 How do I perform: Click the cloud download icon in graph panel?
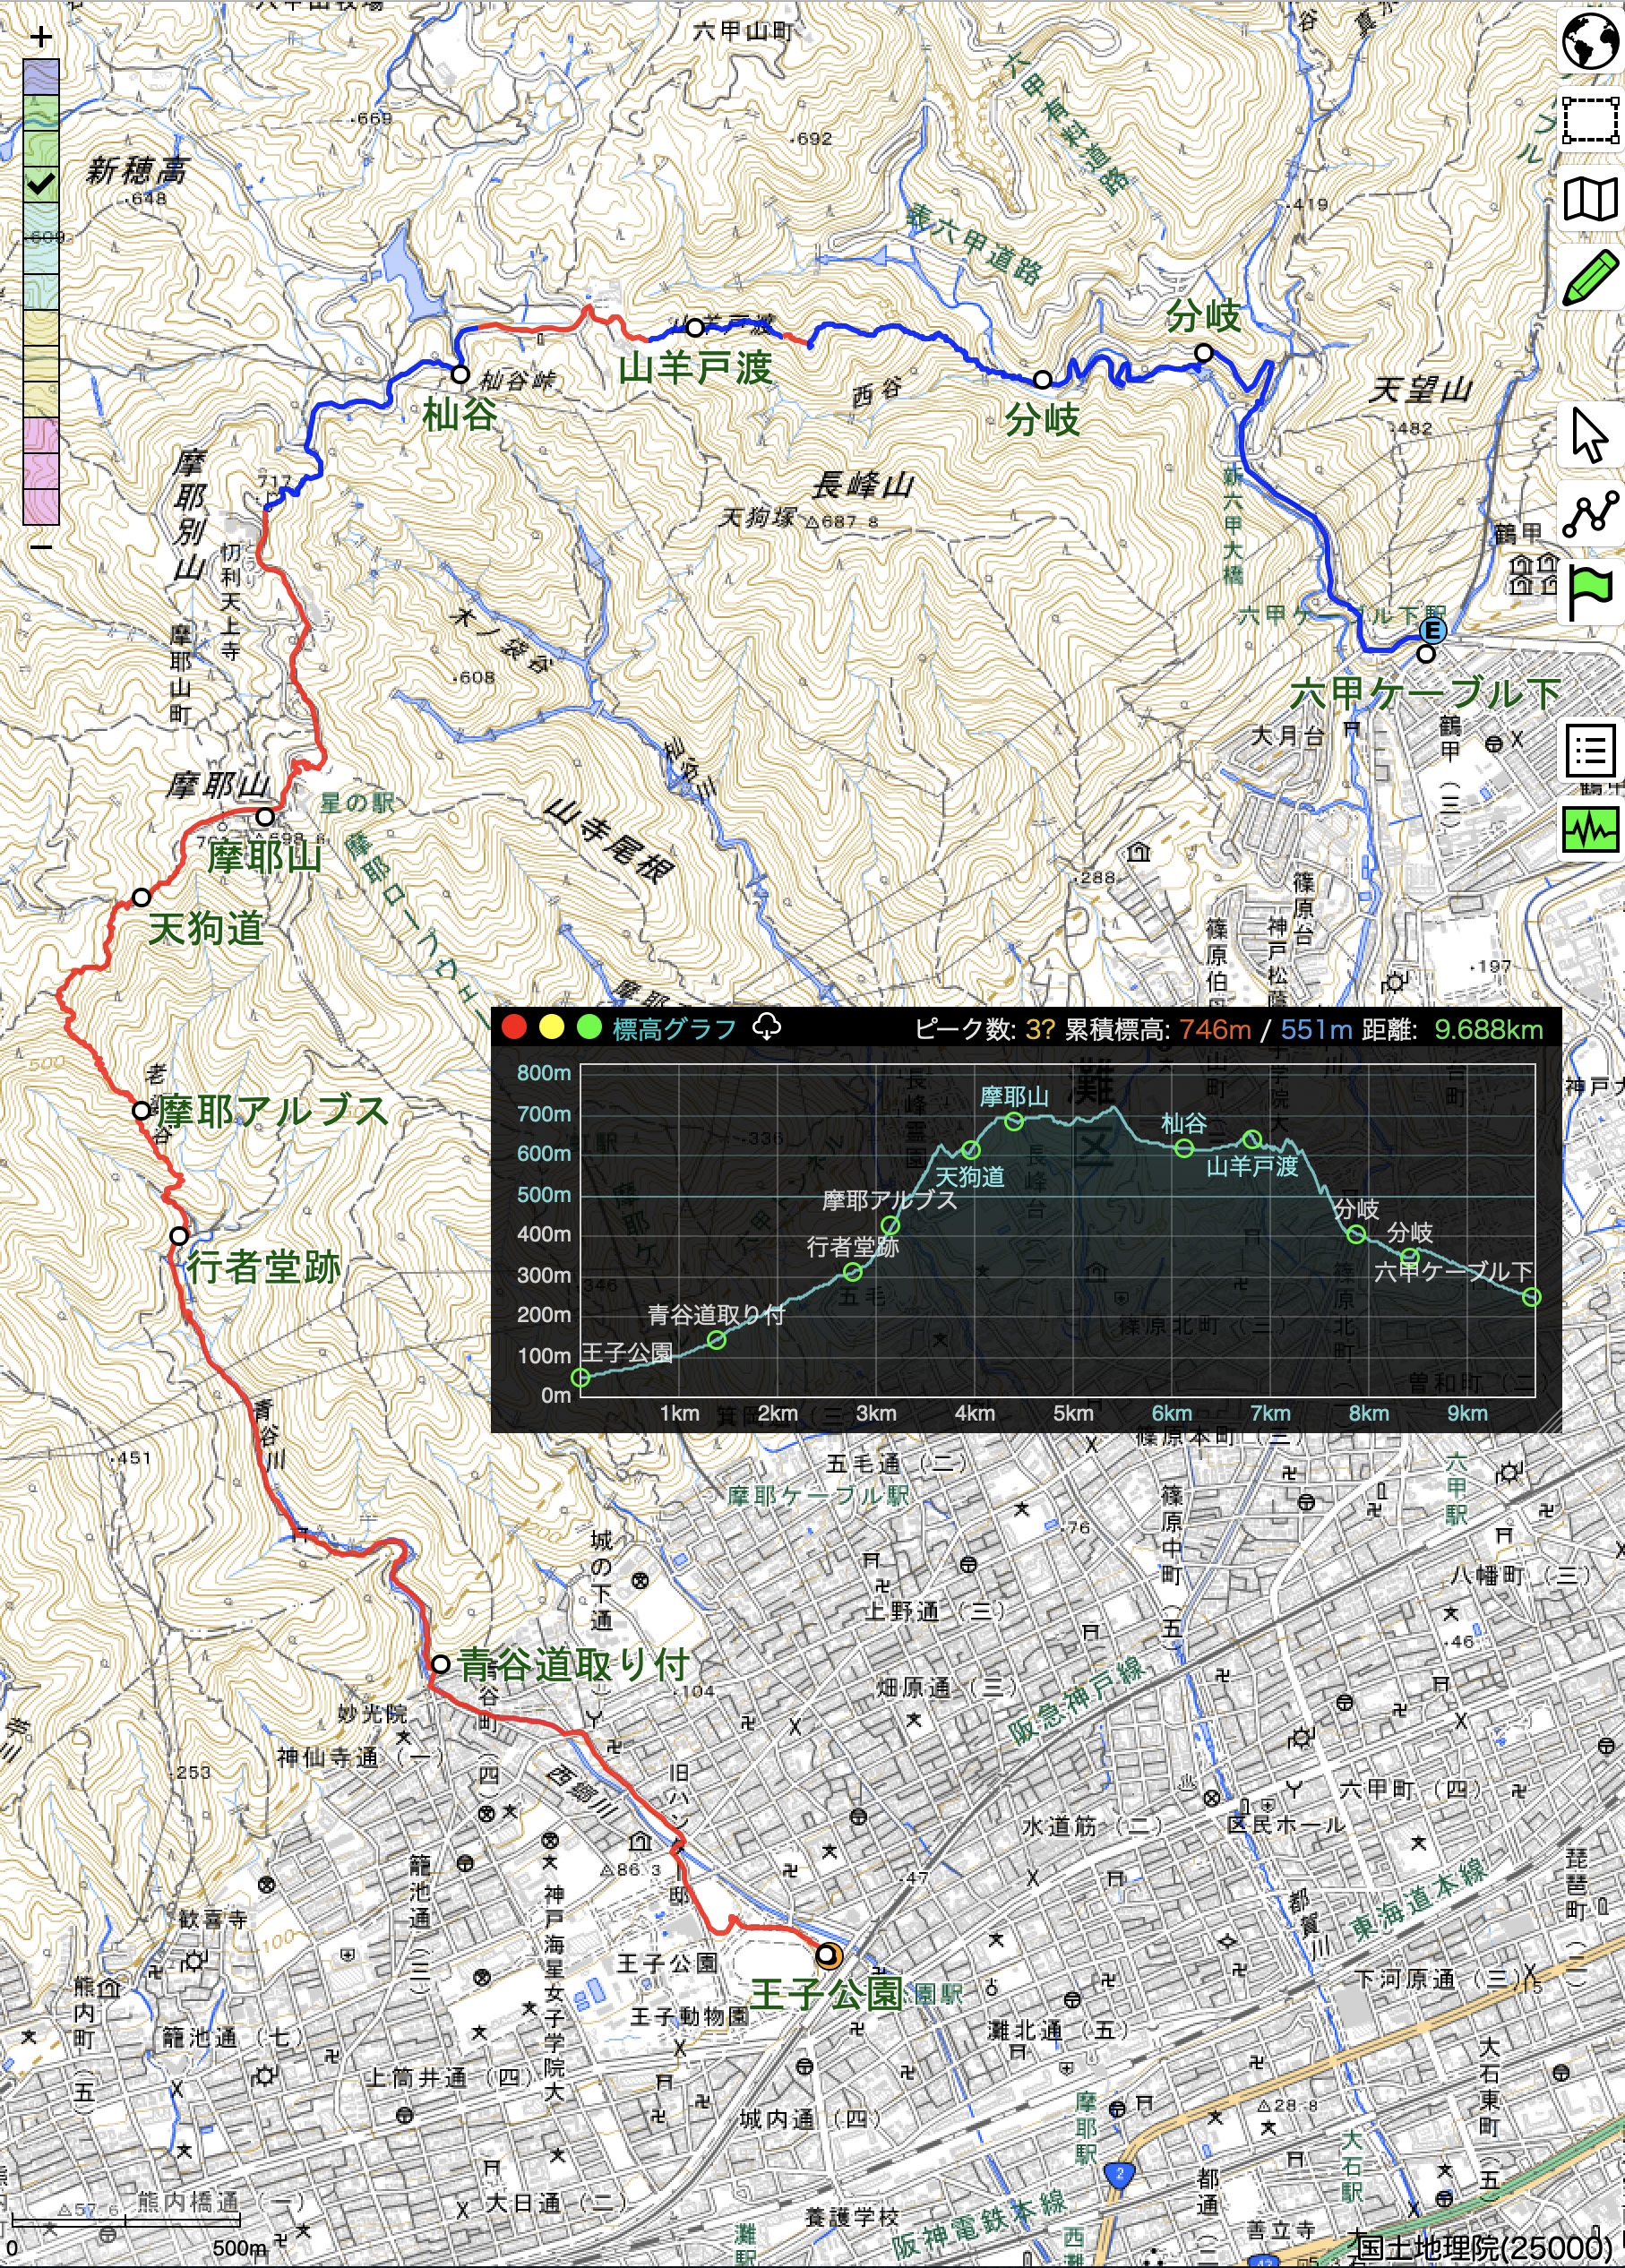pos(767,1026)
